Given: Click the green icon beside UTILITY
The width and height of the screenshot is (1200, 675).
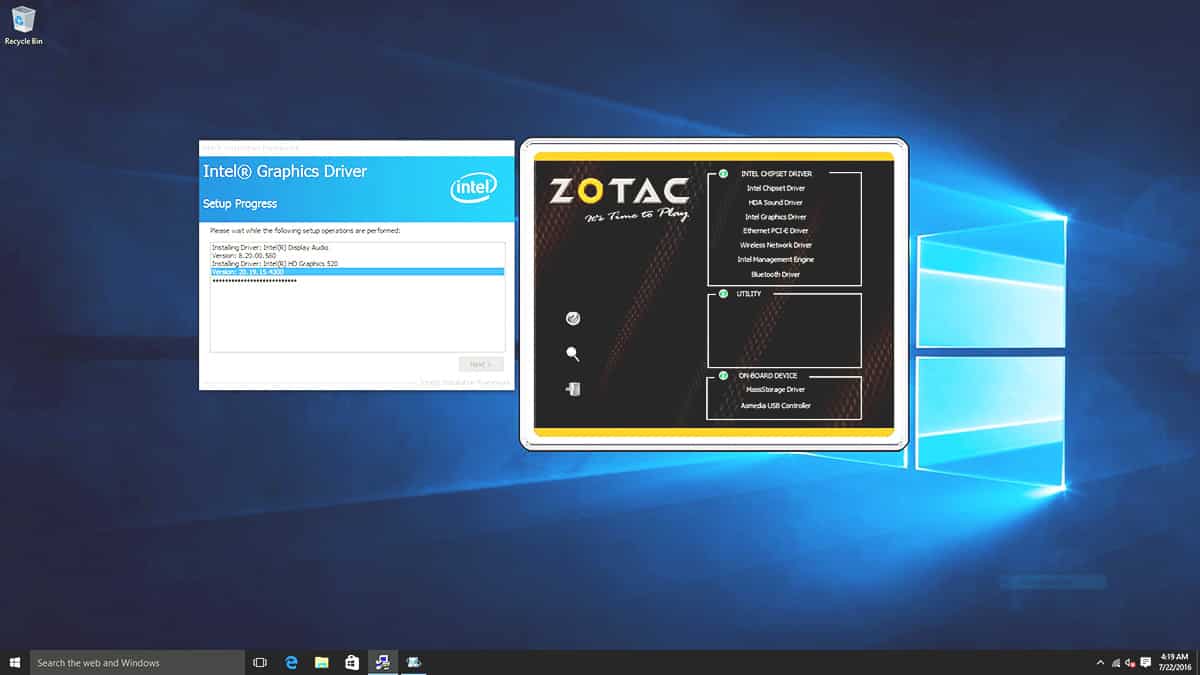Looking at the screenshot, I should click(723, 294).
